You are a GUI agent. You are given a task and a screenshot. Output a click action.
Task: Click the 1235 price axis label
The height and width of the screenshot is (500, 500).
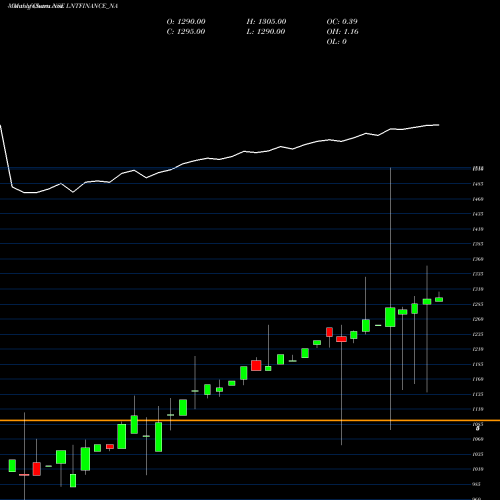pos(478,334)
